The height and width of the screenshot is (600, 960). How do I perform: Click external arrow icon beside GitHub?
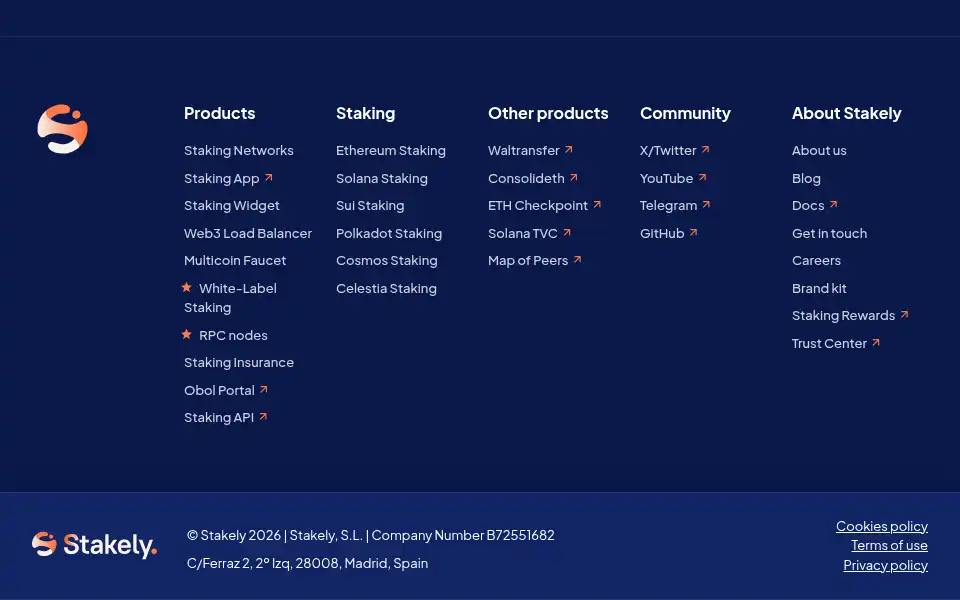coord(693,233)
